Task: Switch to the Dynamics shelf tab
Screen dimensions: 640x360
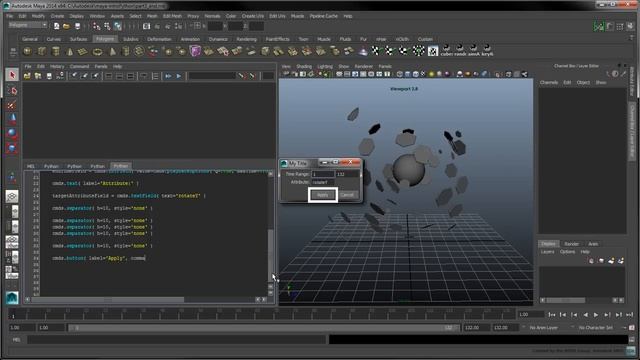Action: [x=218, y=39]
